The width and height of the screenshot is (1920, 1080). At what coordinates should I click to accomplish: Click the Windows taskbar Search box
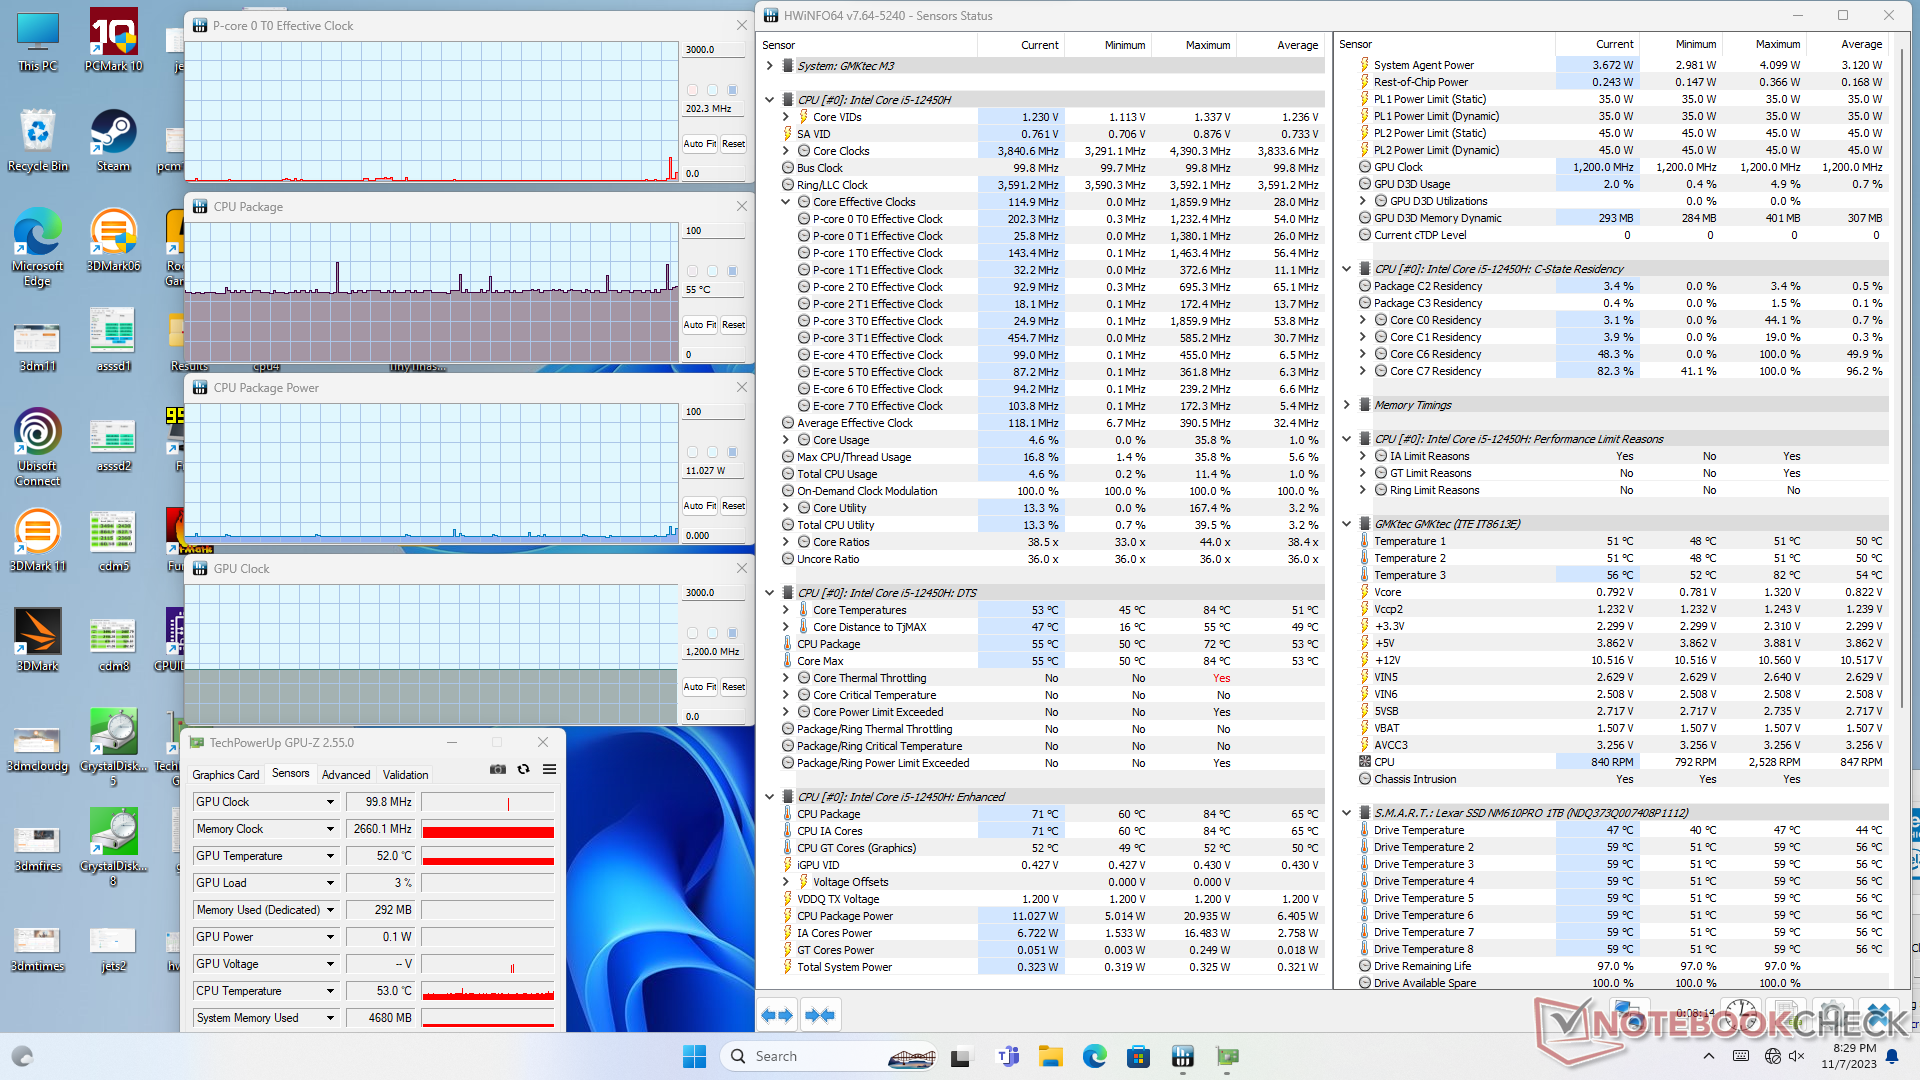pyautogui.click(x=830, y=1056)
